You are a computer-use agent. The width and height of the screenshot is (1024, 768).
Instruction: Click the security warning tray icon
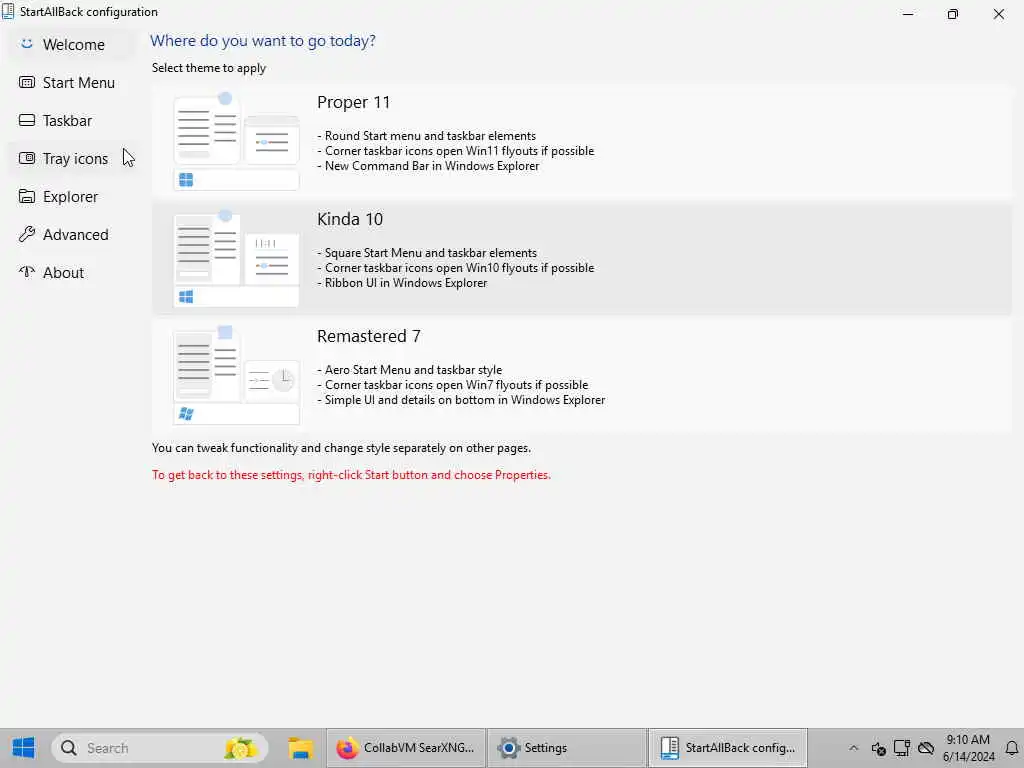click(x=878, y=748)
